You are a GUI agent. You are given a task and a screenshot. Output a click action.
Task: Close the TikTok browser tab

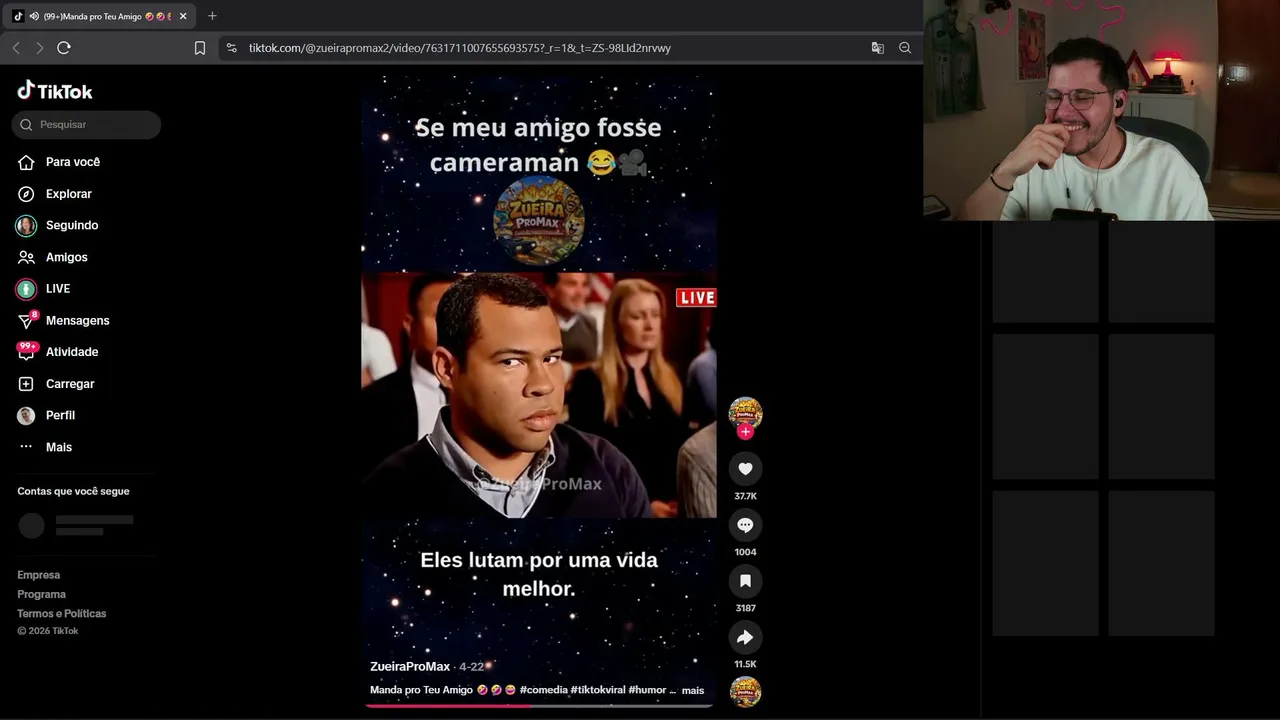tap(183, 16)
